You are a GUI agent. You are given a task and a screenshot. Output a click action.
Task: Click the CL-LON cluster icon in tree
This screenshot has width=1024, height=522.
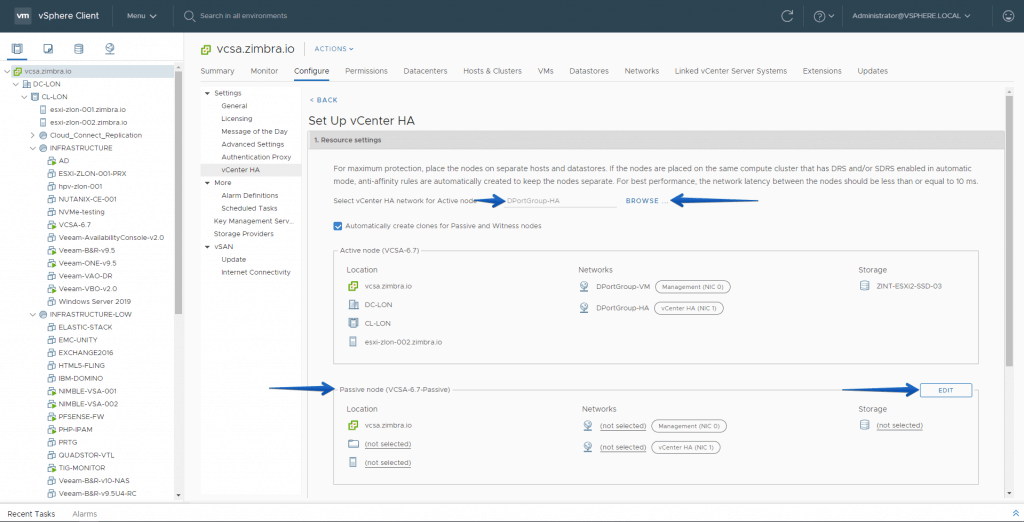[x=35, y=97]
